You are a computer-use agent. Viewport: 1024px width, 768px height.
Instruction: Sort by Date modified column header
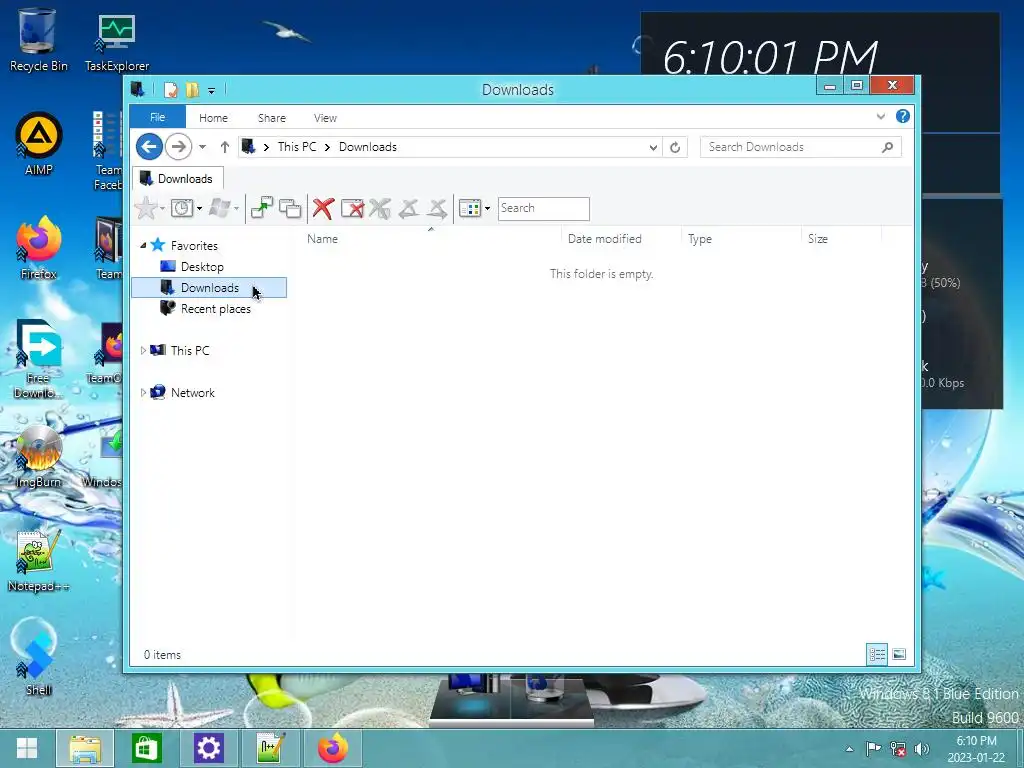621,238
